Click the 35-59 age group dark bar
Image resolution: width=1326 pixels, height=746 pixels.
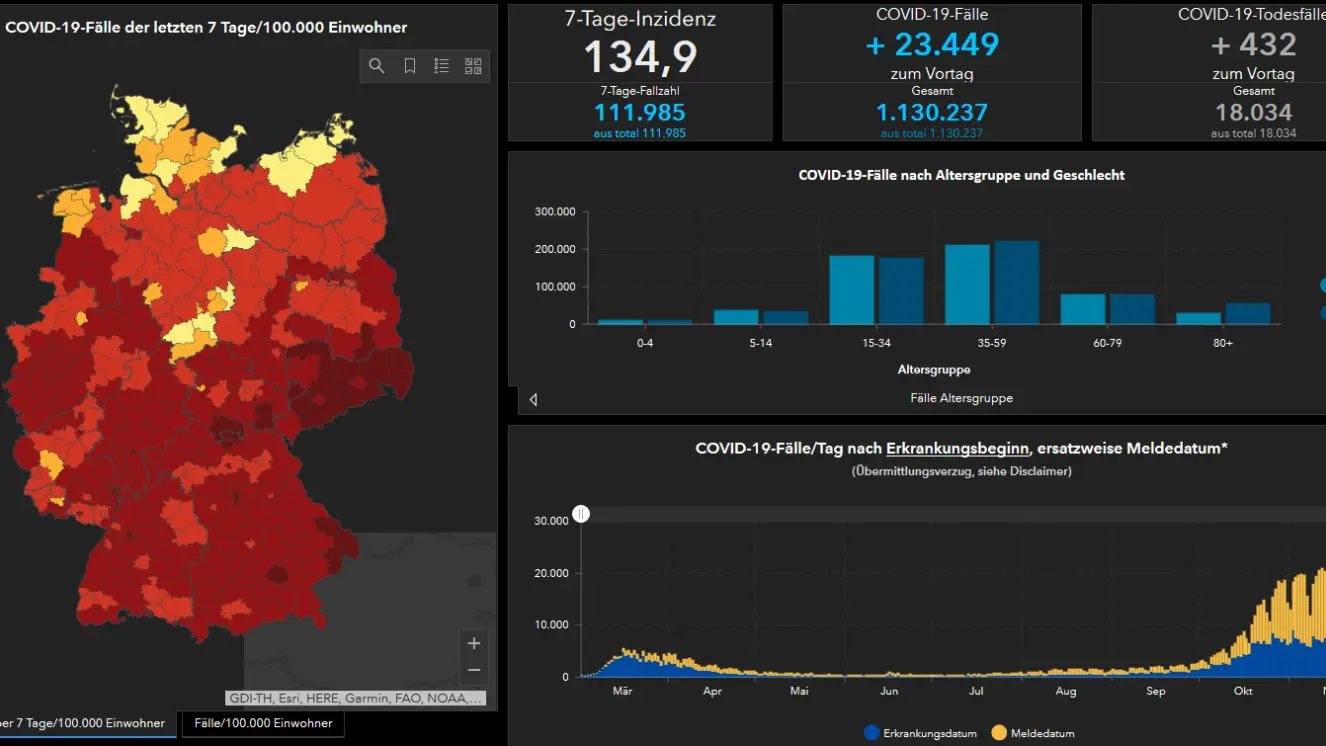pos(1016,282)
